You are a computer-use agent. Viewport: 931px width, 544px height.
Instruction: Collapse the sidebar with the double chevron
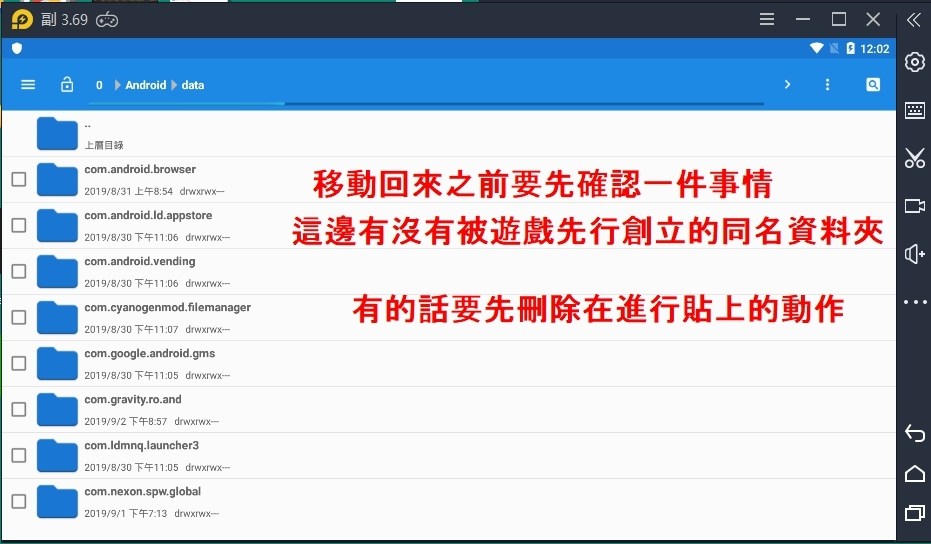pyautogui.click(x=913, y=20)
